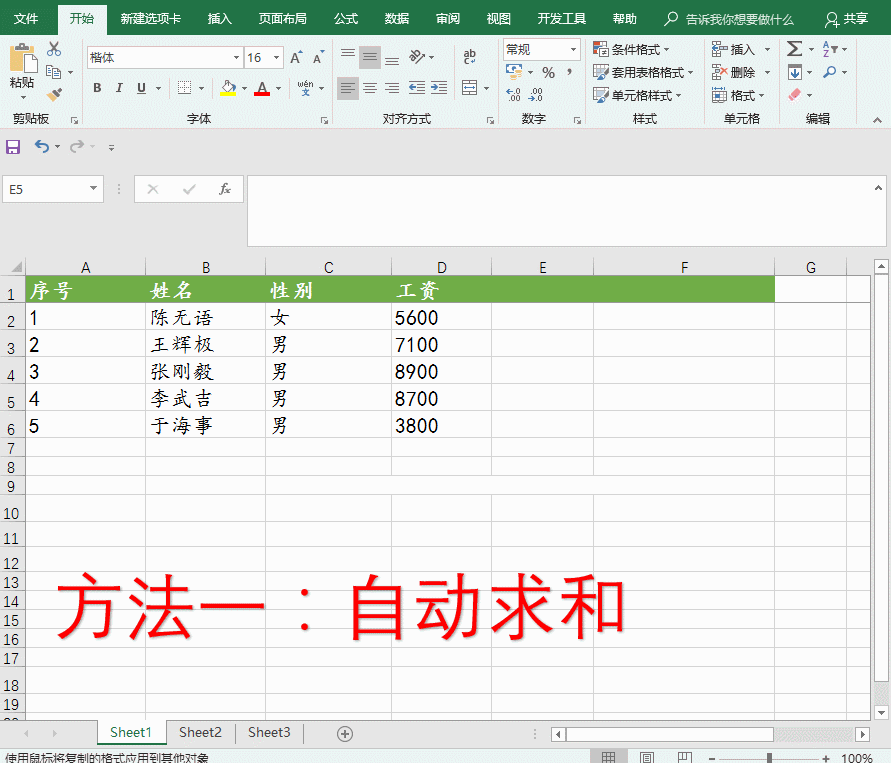Image resolution: width=891 pixels, height=763 pixels.
Task: Click the Fill down icon
Action: click(x=794, y=72)
